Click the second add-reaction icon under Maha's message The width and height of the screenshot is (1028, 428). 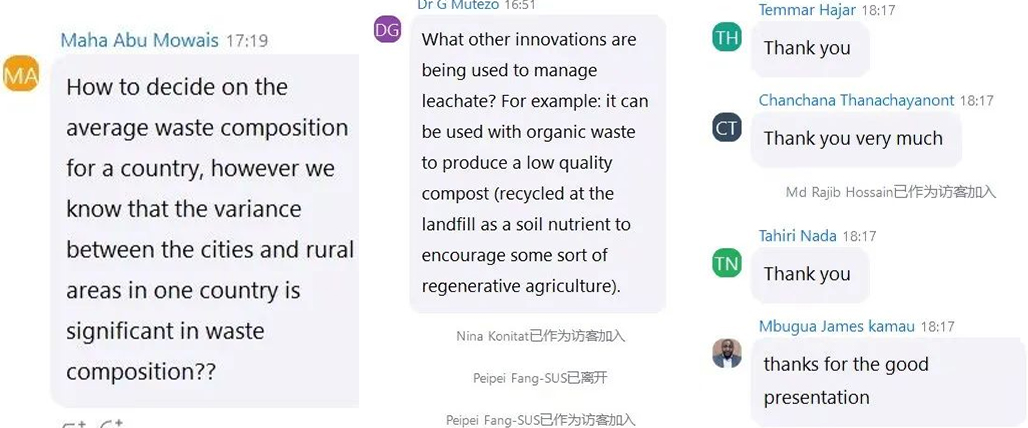click(110, 424)
